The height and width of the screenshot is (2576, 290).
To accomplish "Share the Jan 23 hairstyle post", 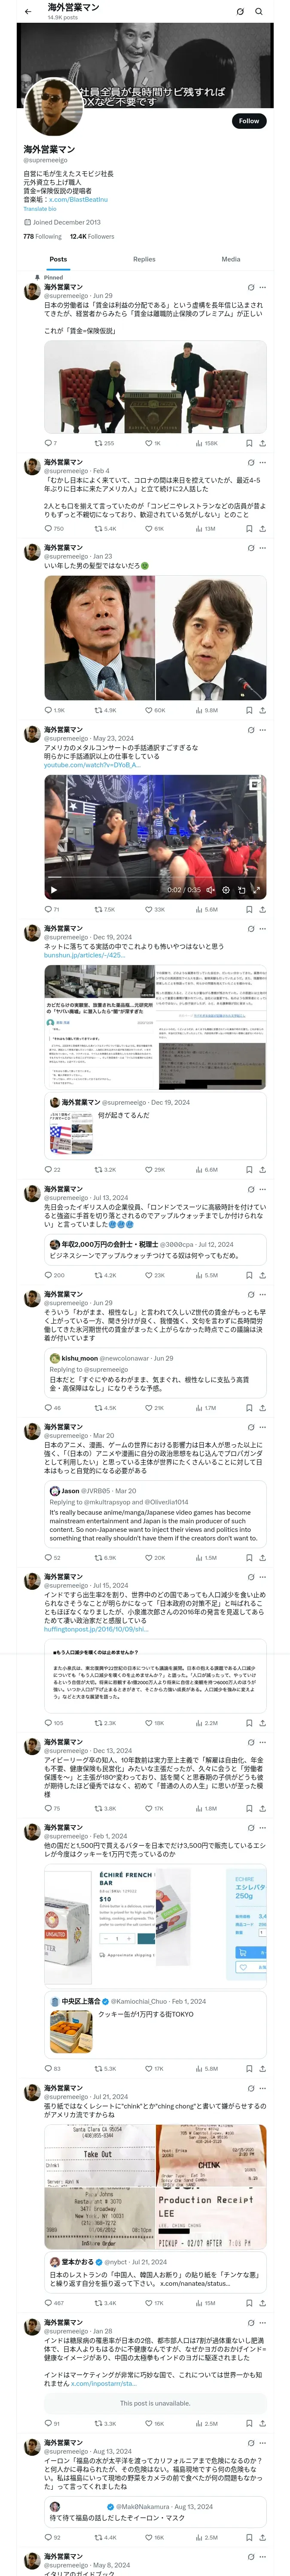I will 262,710.
